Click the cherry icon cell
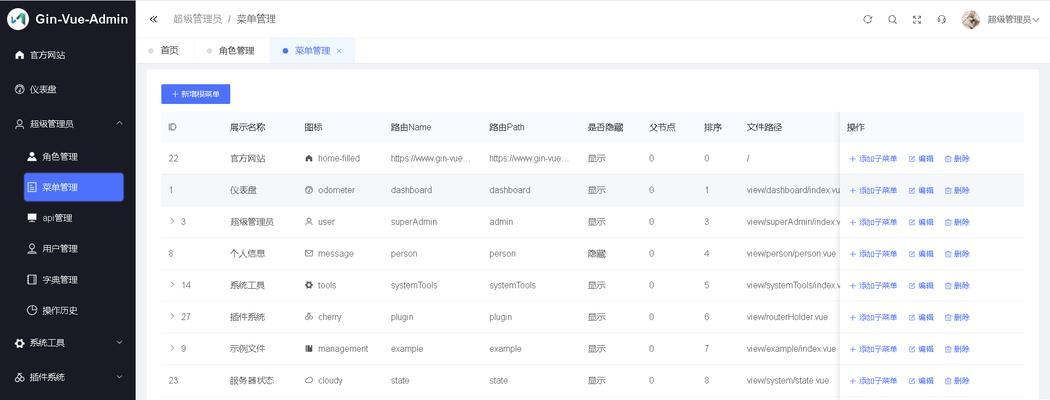Viewport: 1050px width, 400px height. [323, 317]
